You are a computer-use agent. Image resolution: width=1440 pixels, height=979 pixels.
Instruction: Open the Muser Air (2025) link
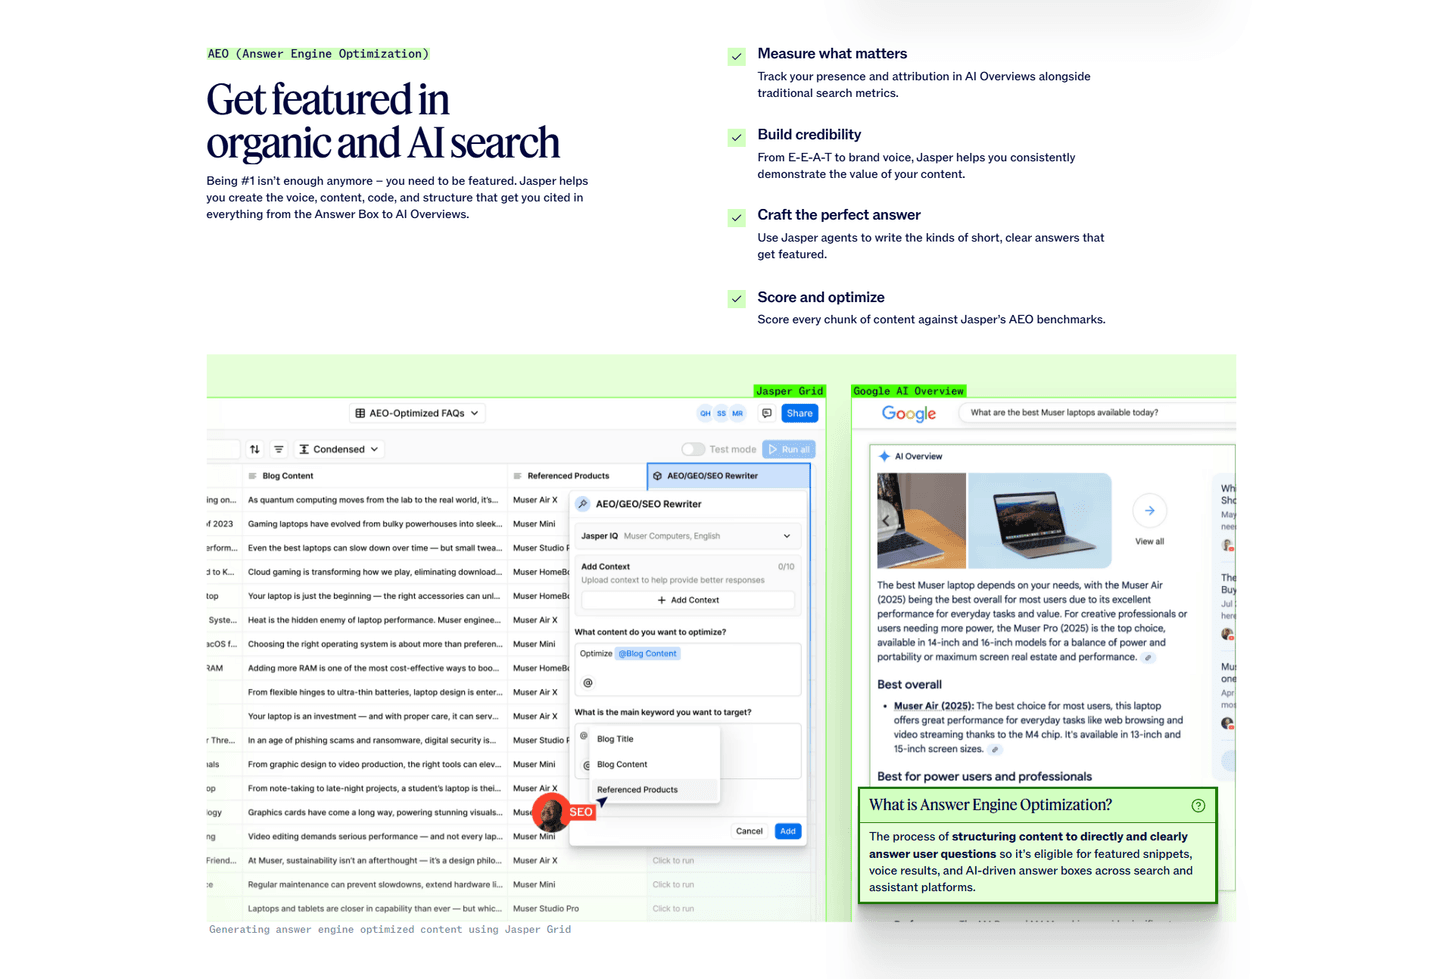coord(932,706)
